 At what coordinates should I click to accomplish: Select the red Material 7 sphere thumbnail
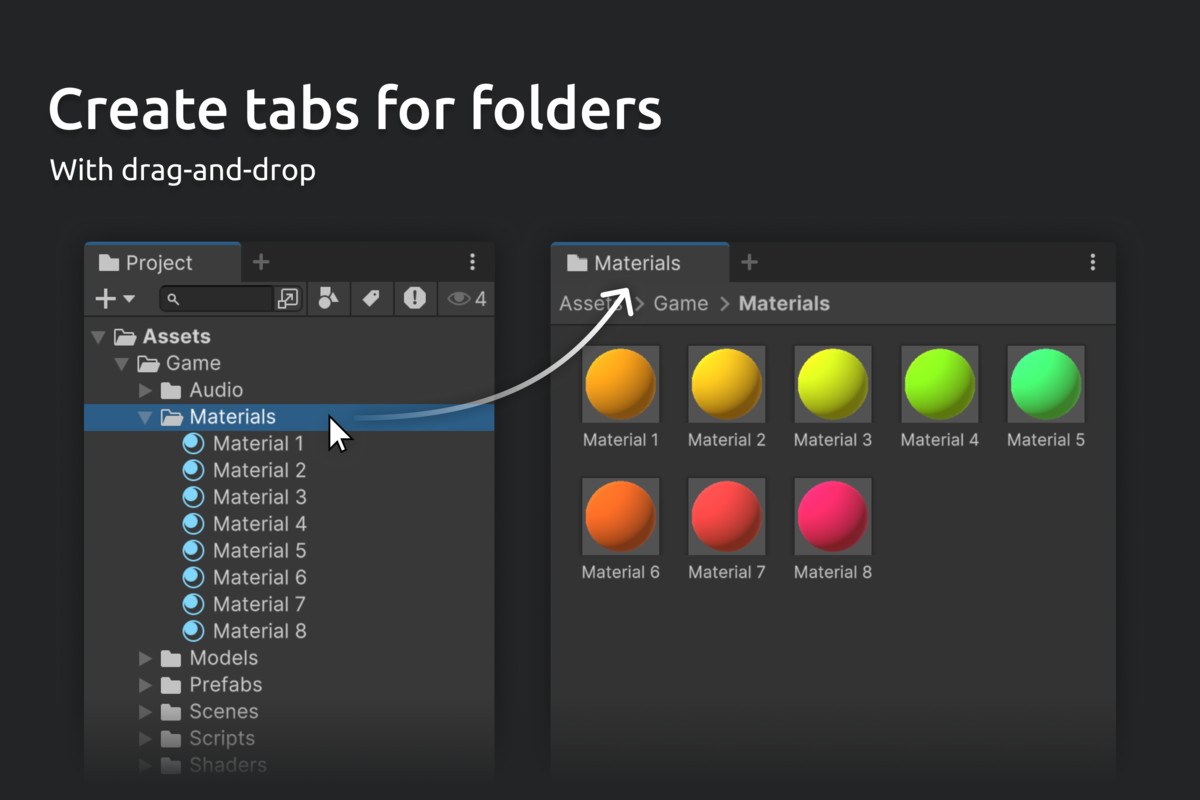727,516
